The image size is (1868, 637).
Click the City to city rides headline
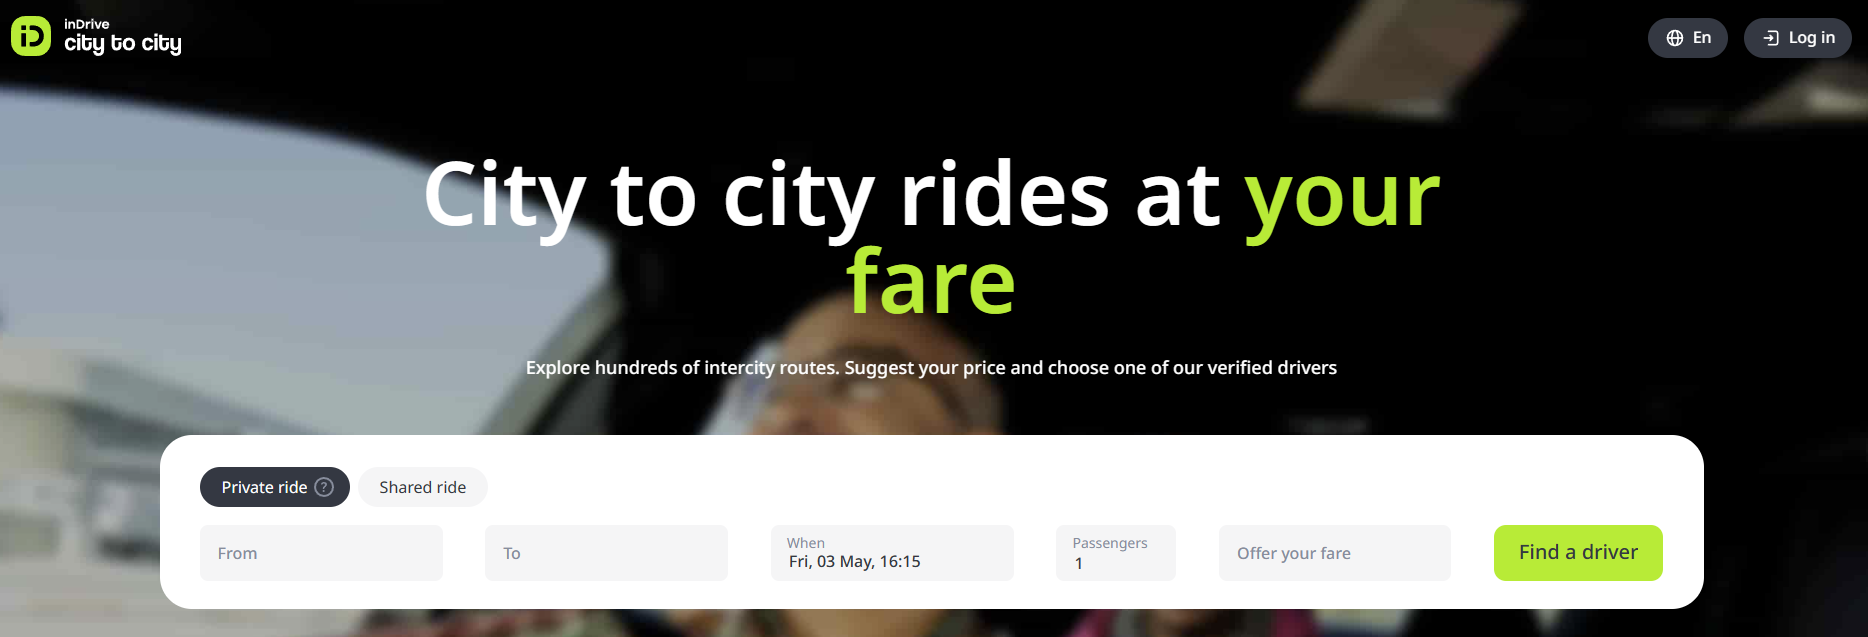(x=821, y=196)
